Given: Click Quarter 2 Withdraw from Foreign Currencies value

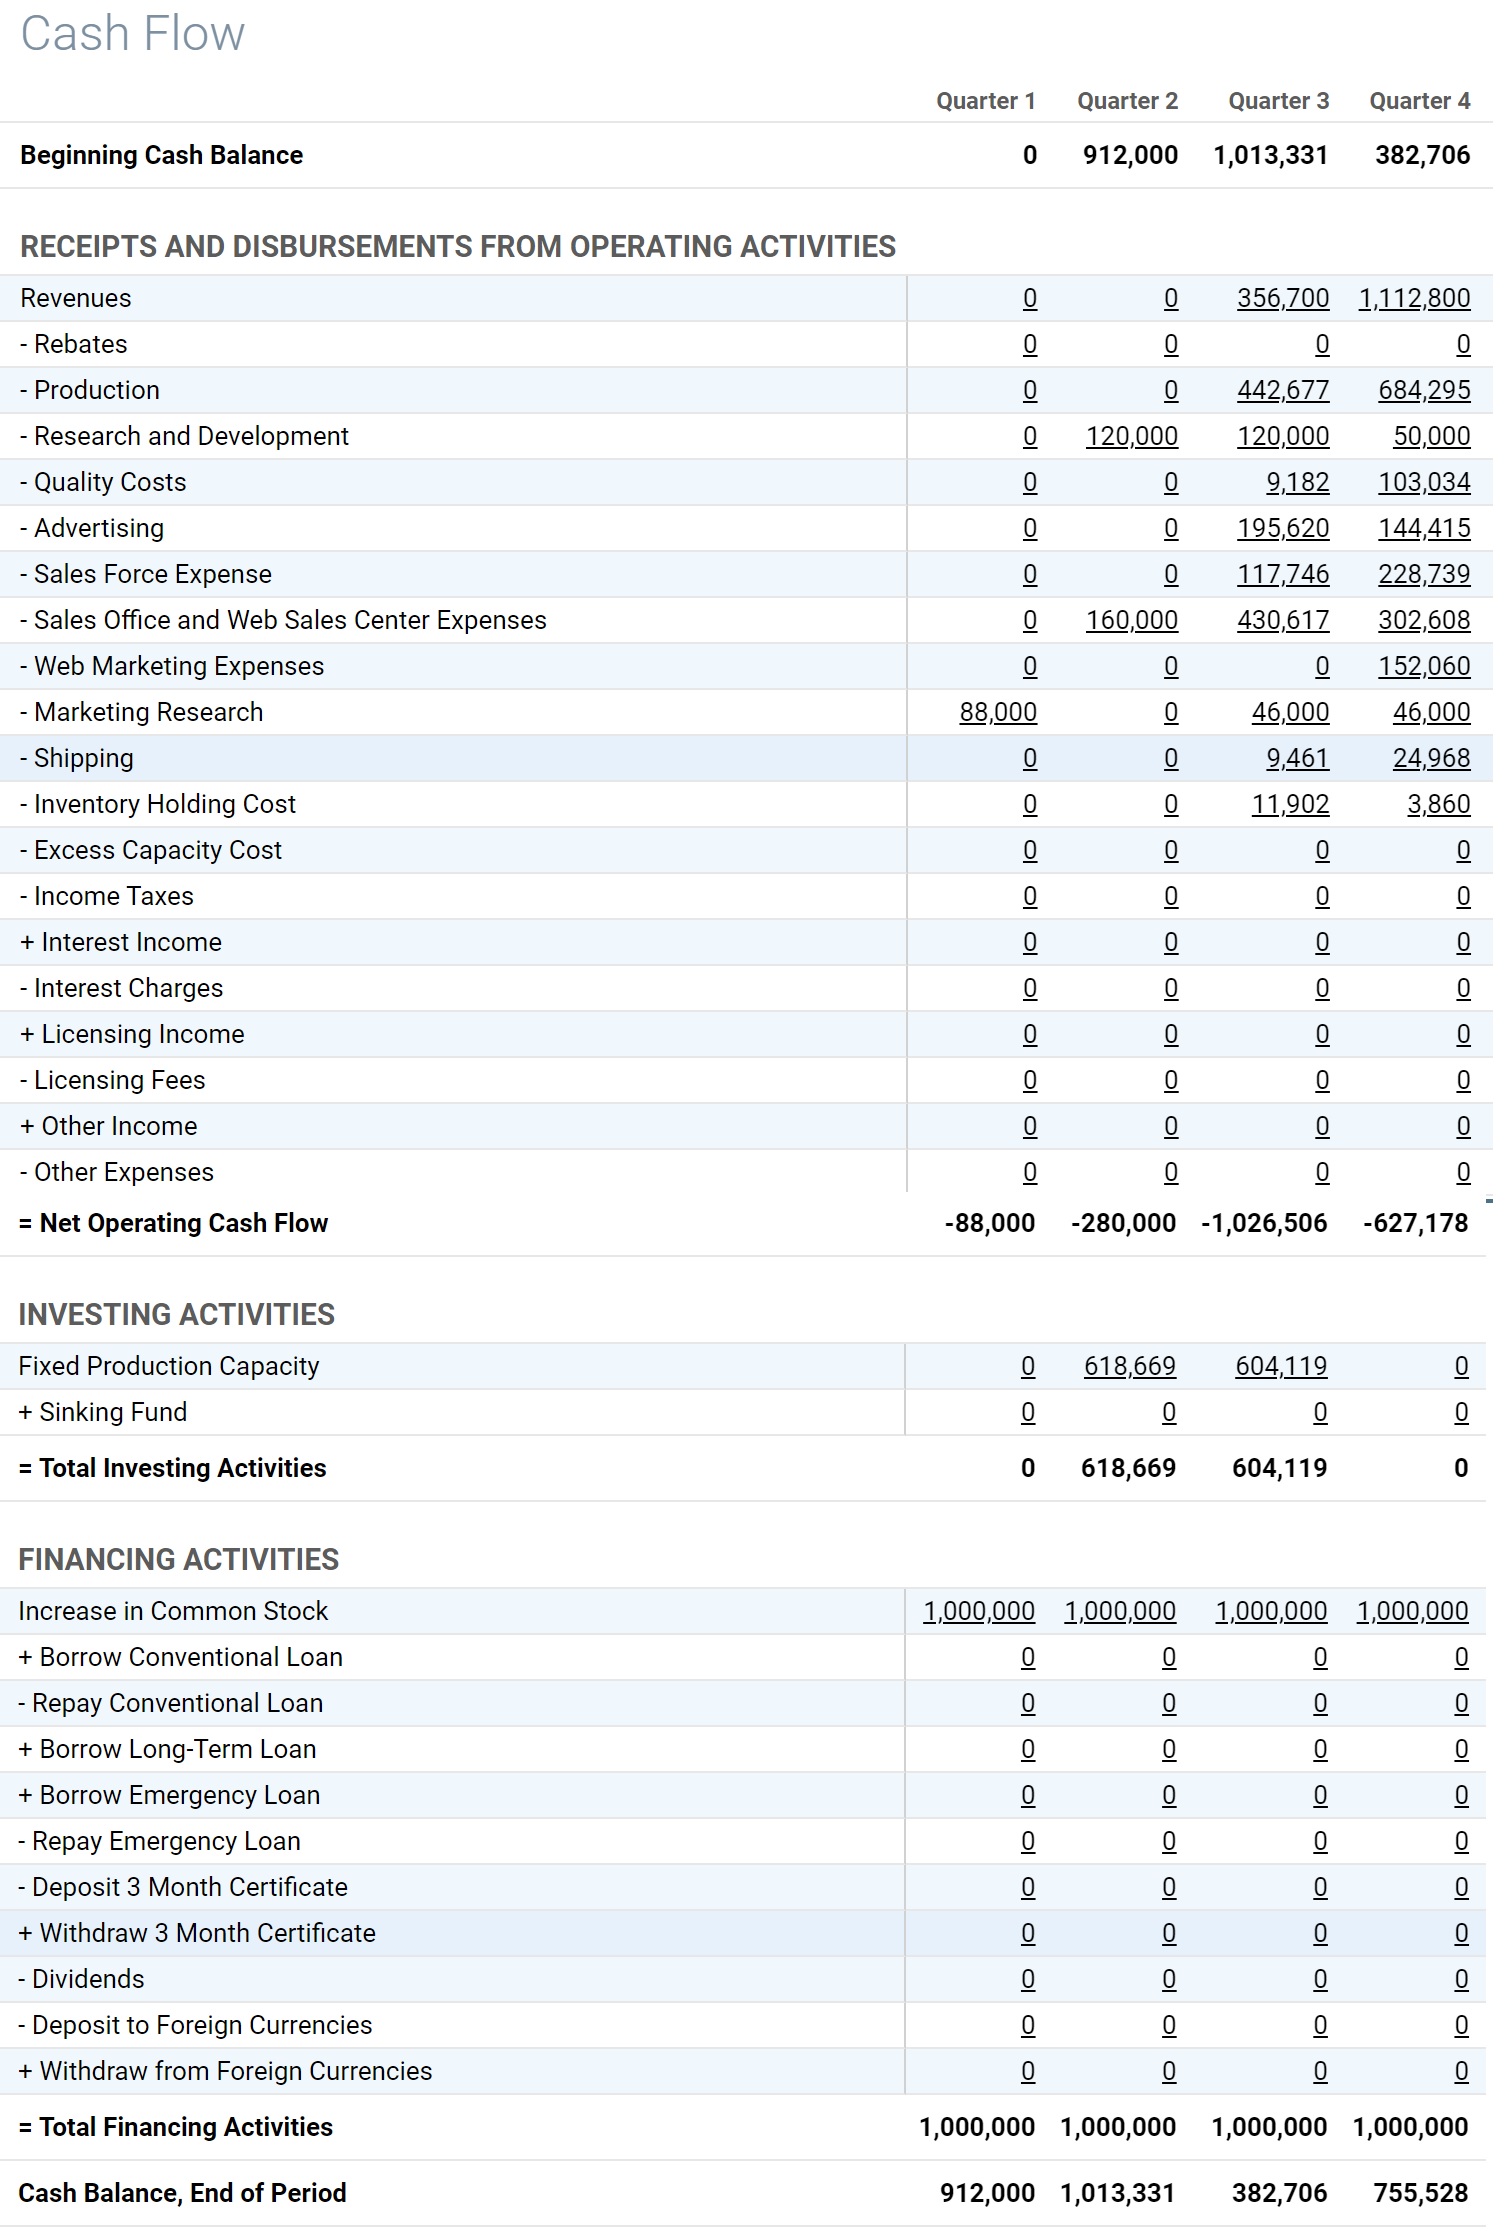Looking at the screenshot, I should (x=1169, y=2071).
